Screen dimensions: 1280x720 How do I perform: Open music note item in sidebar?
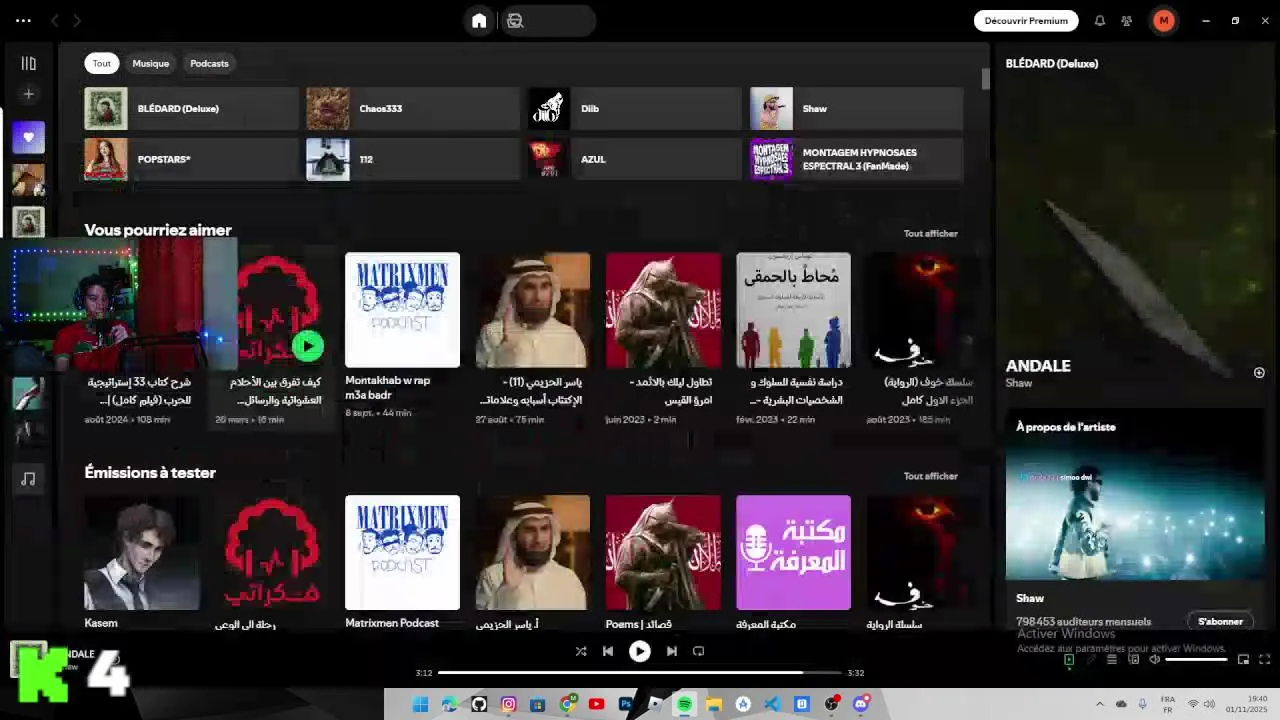pos(28,479)
